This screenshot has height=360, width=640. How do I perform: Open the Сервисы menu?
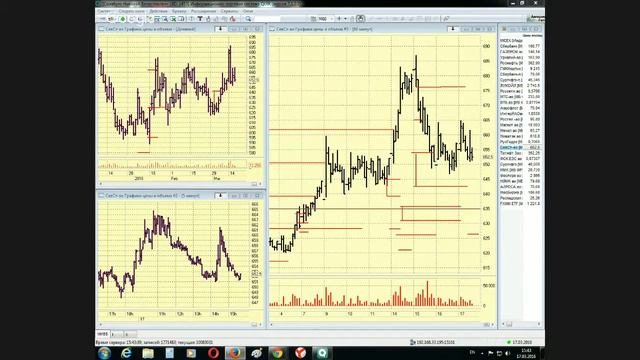point(229,11)
